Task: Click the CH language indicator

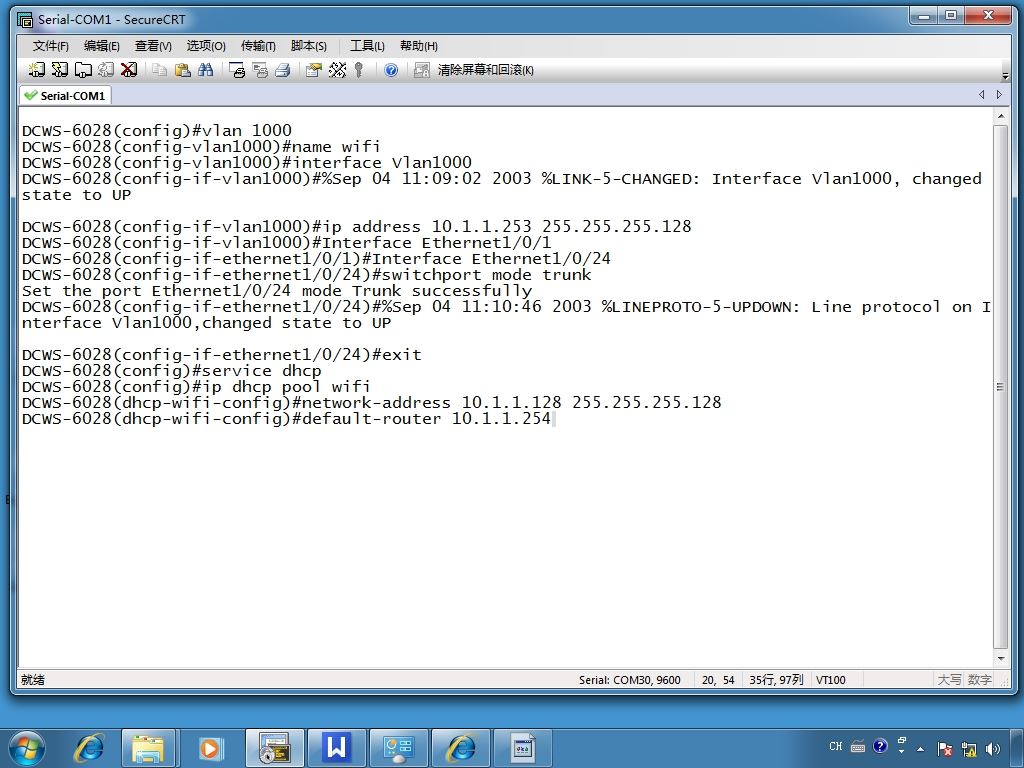Action: [835, 746]
